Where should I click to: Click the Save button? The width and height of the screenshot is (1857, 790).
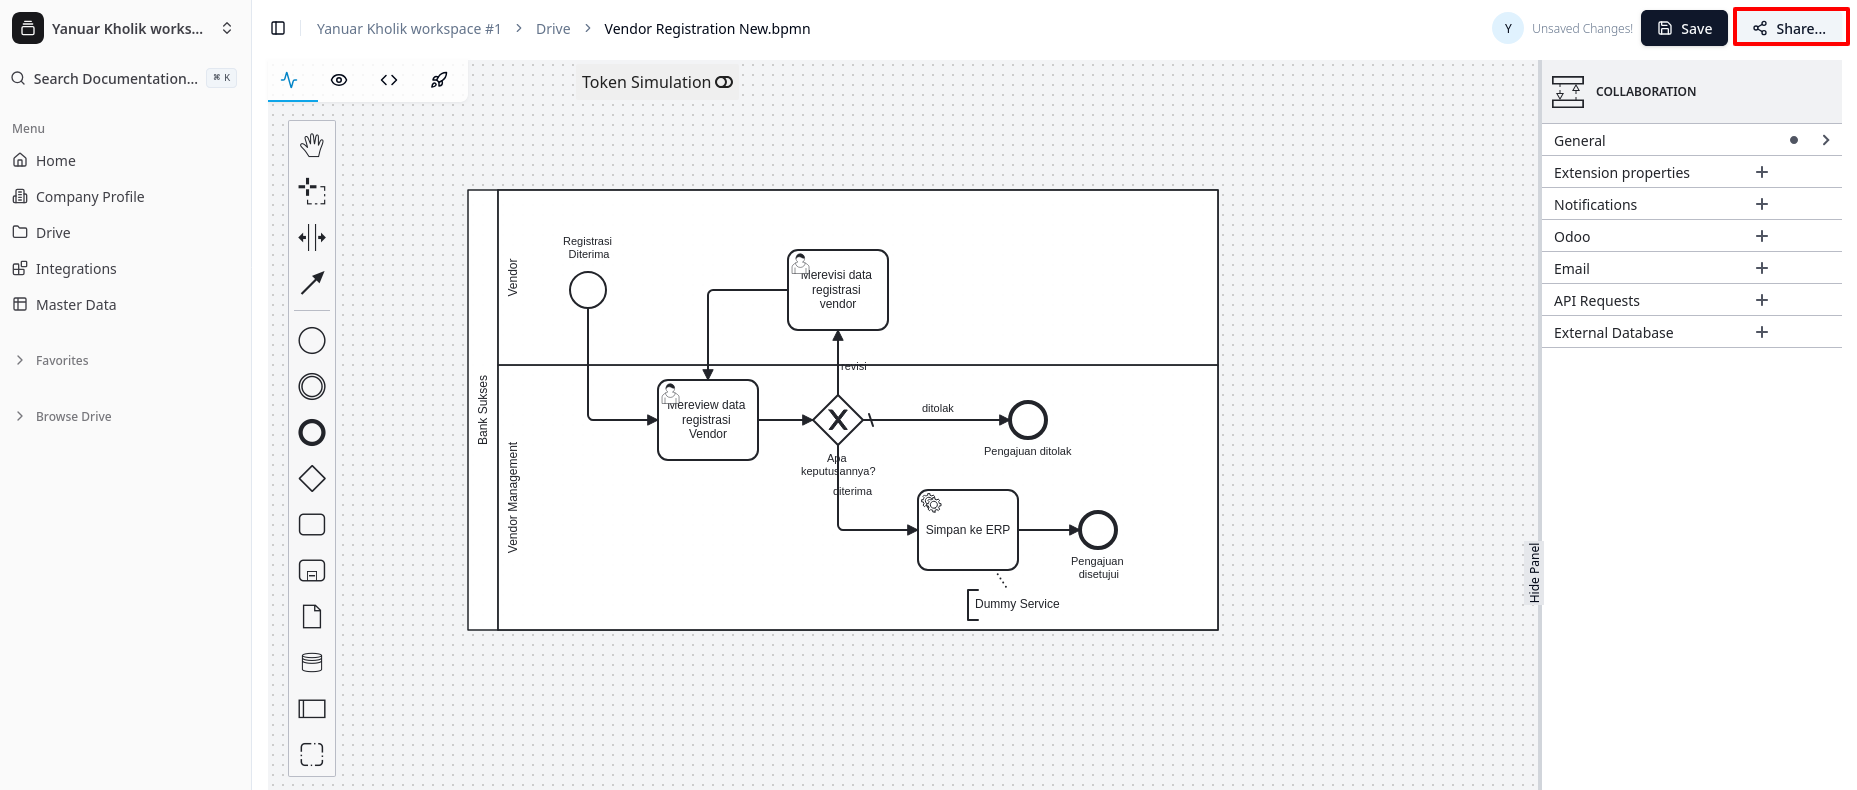(1684, 28)
